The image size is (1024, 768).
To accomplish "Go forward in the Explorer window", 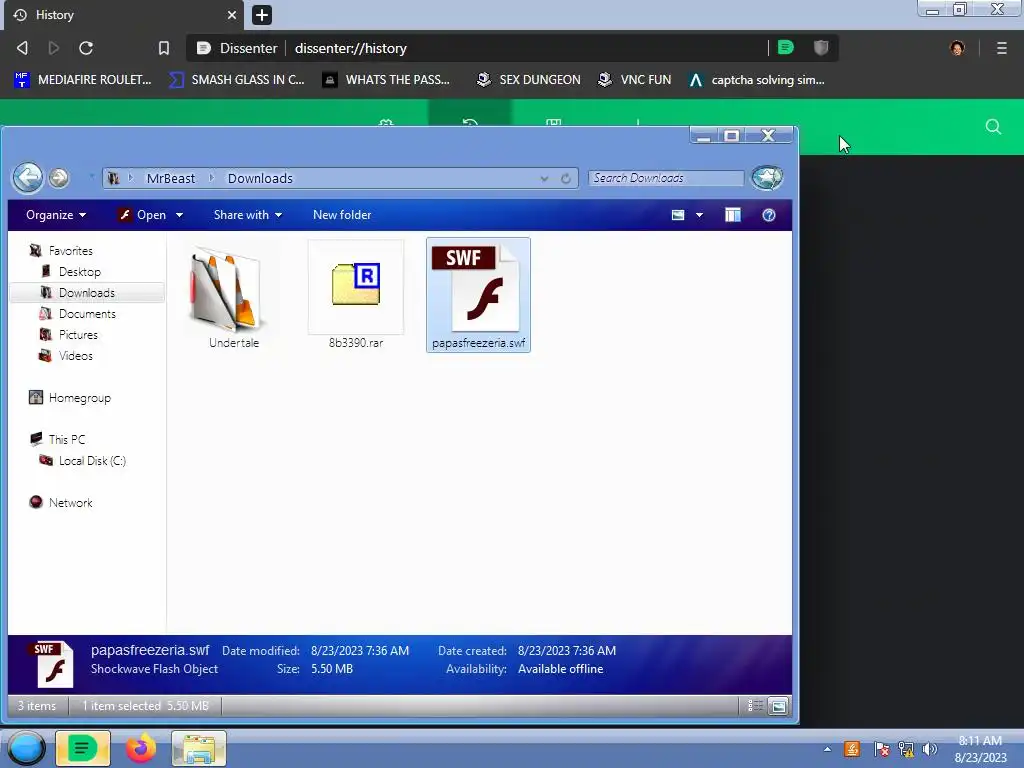I will [x=59, y=178].
